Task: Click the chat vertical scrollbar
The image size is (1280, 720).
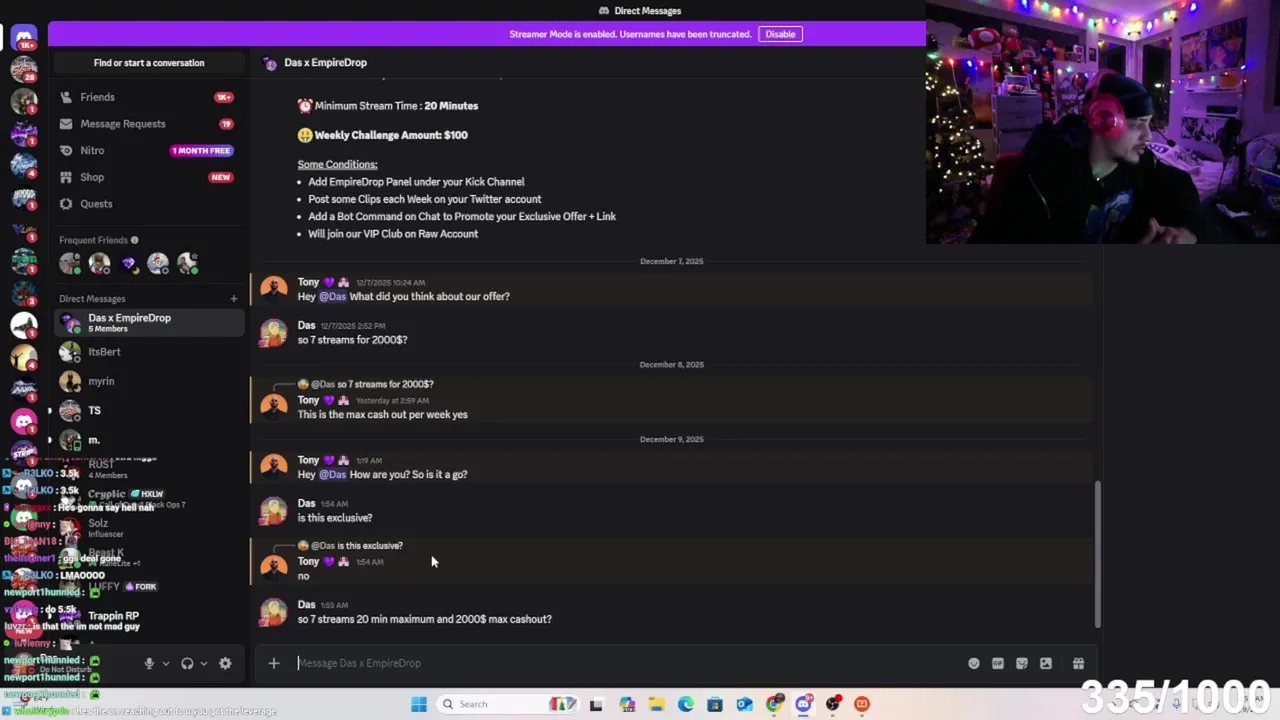Action: pyautogui.click(x=1097, y=553)
